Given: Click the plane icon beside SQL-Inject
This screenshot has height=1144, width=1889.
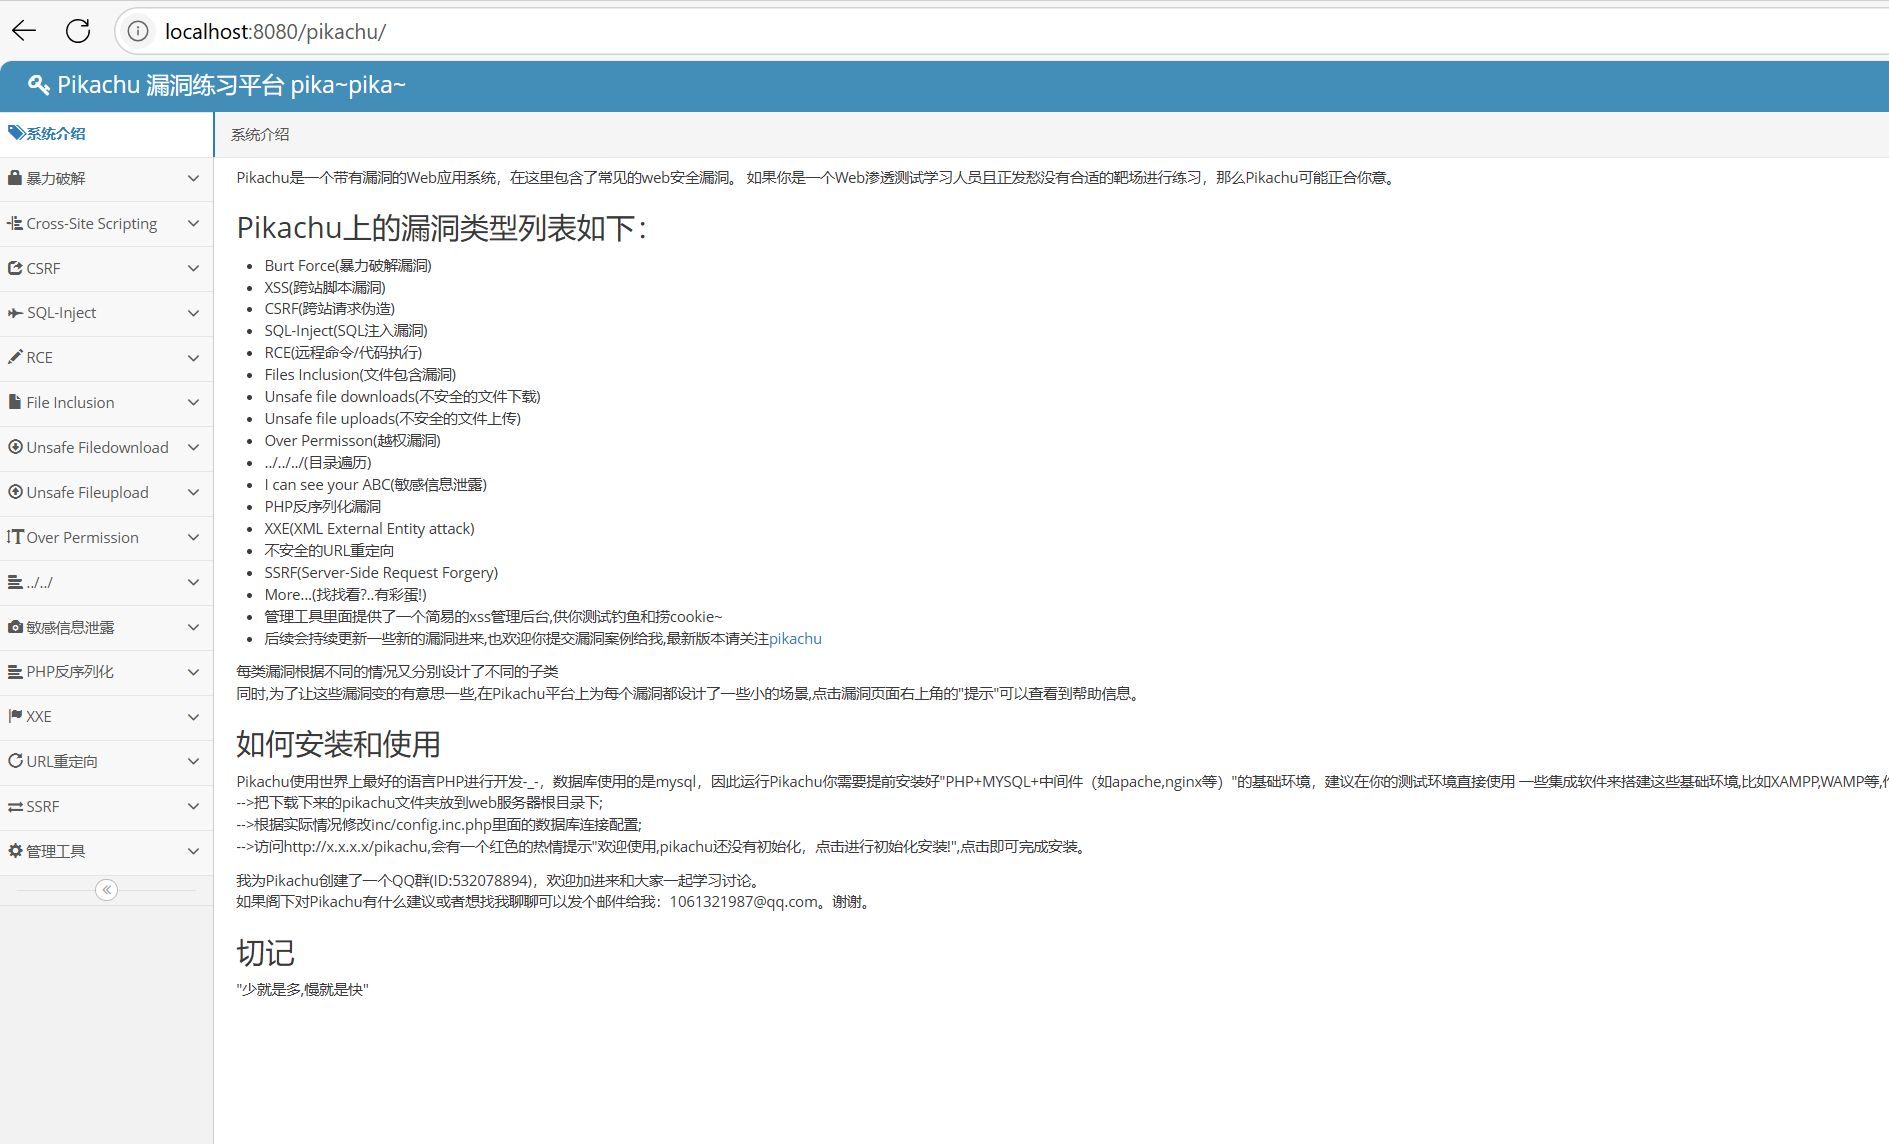Looking at the screenshot, I should 15,313.
